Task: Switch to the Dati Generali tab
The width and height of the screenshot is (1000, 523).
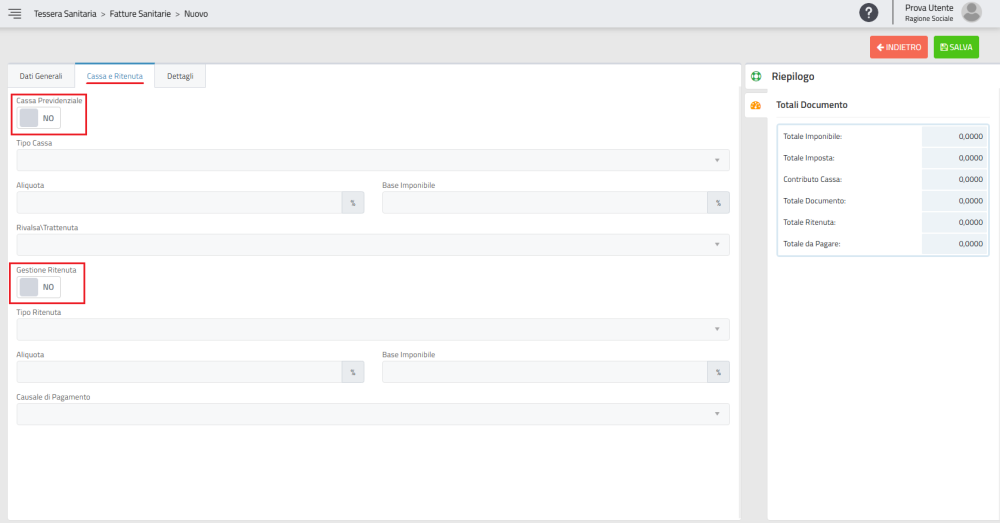Action: pyautogui.click(x=41, y=76)
